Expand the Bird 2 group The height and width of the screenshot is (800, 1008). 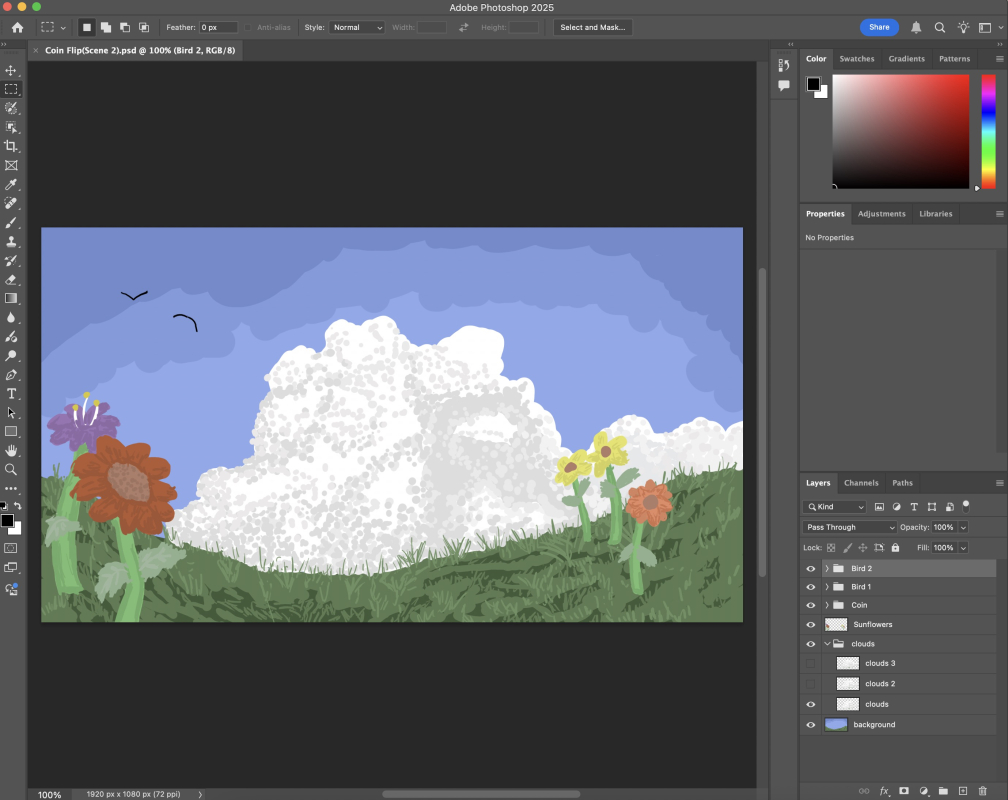pyautogui.click(x=825, y=568)
